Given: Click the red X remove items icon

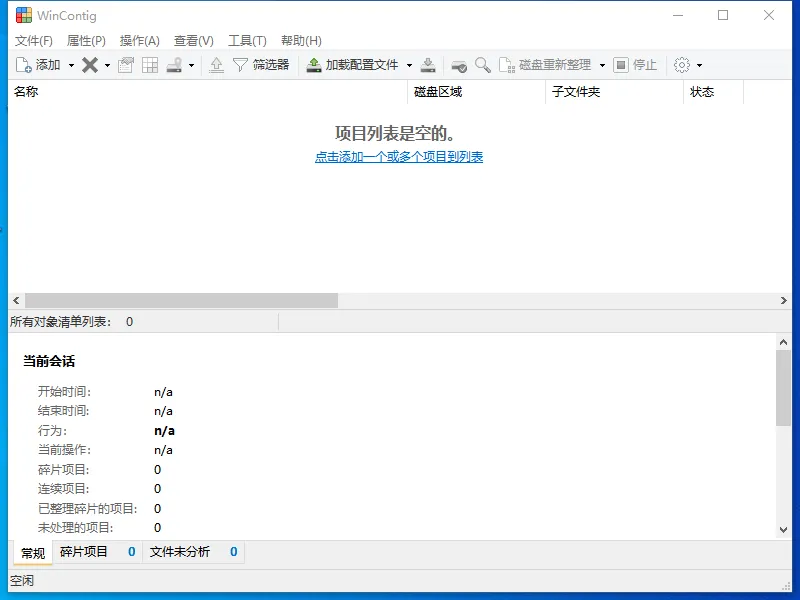Looking at the screenshot, I should [90, 64].
